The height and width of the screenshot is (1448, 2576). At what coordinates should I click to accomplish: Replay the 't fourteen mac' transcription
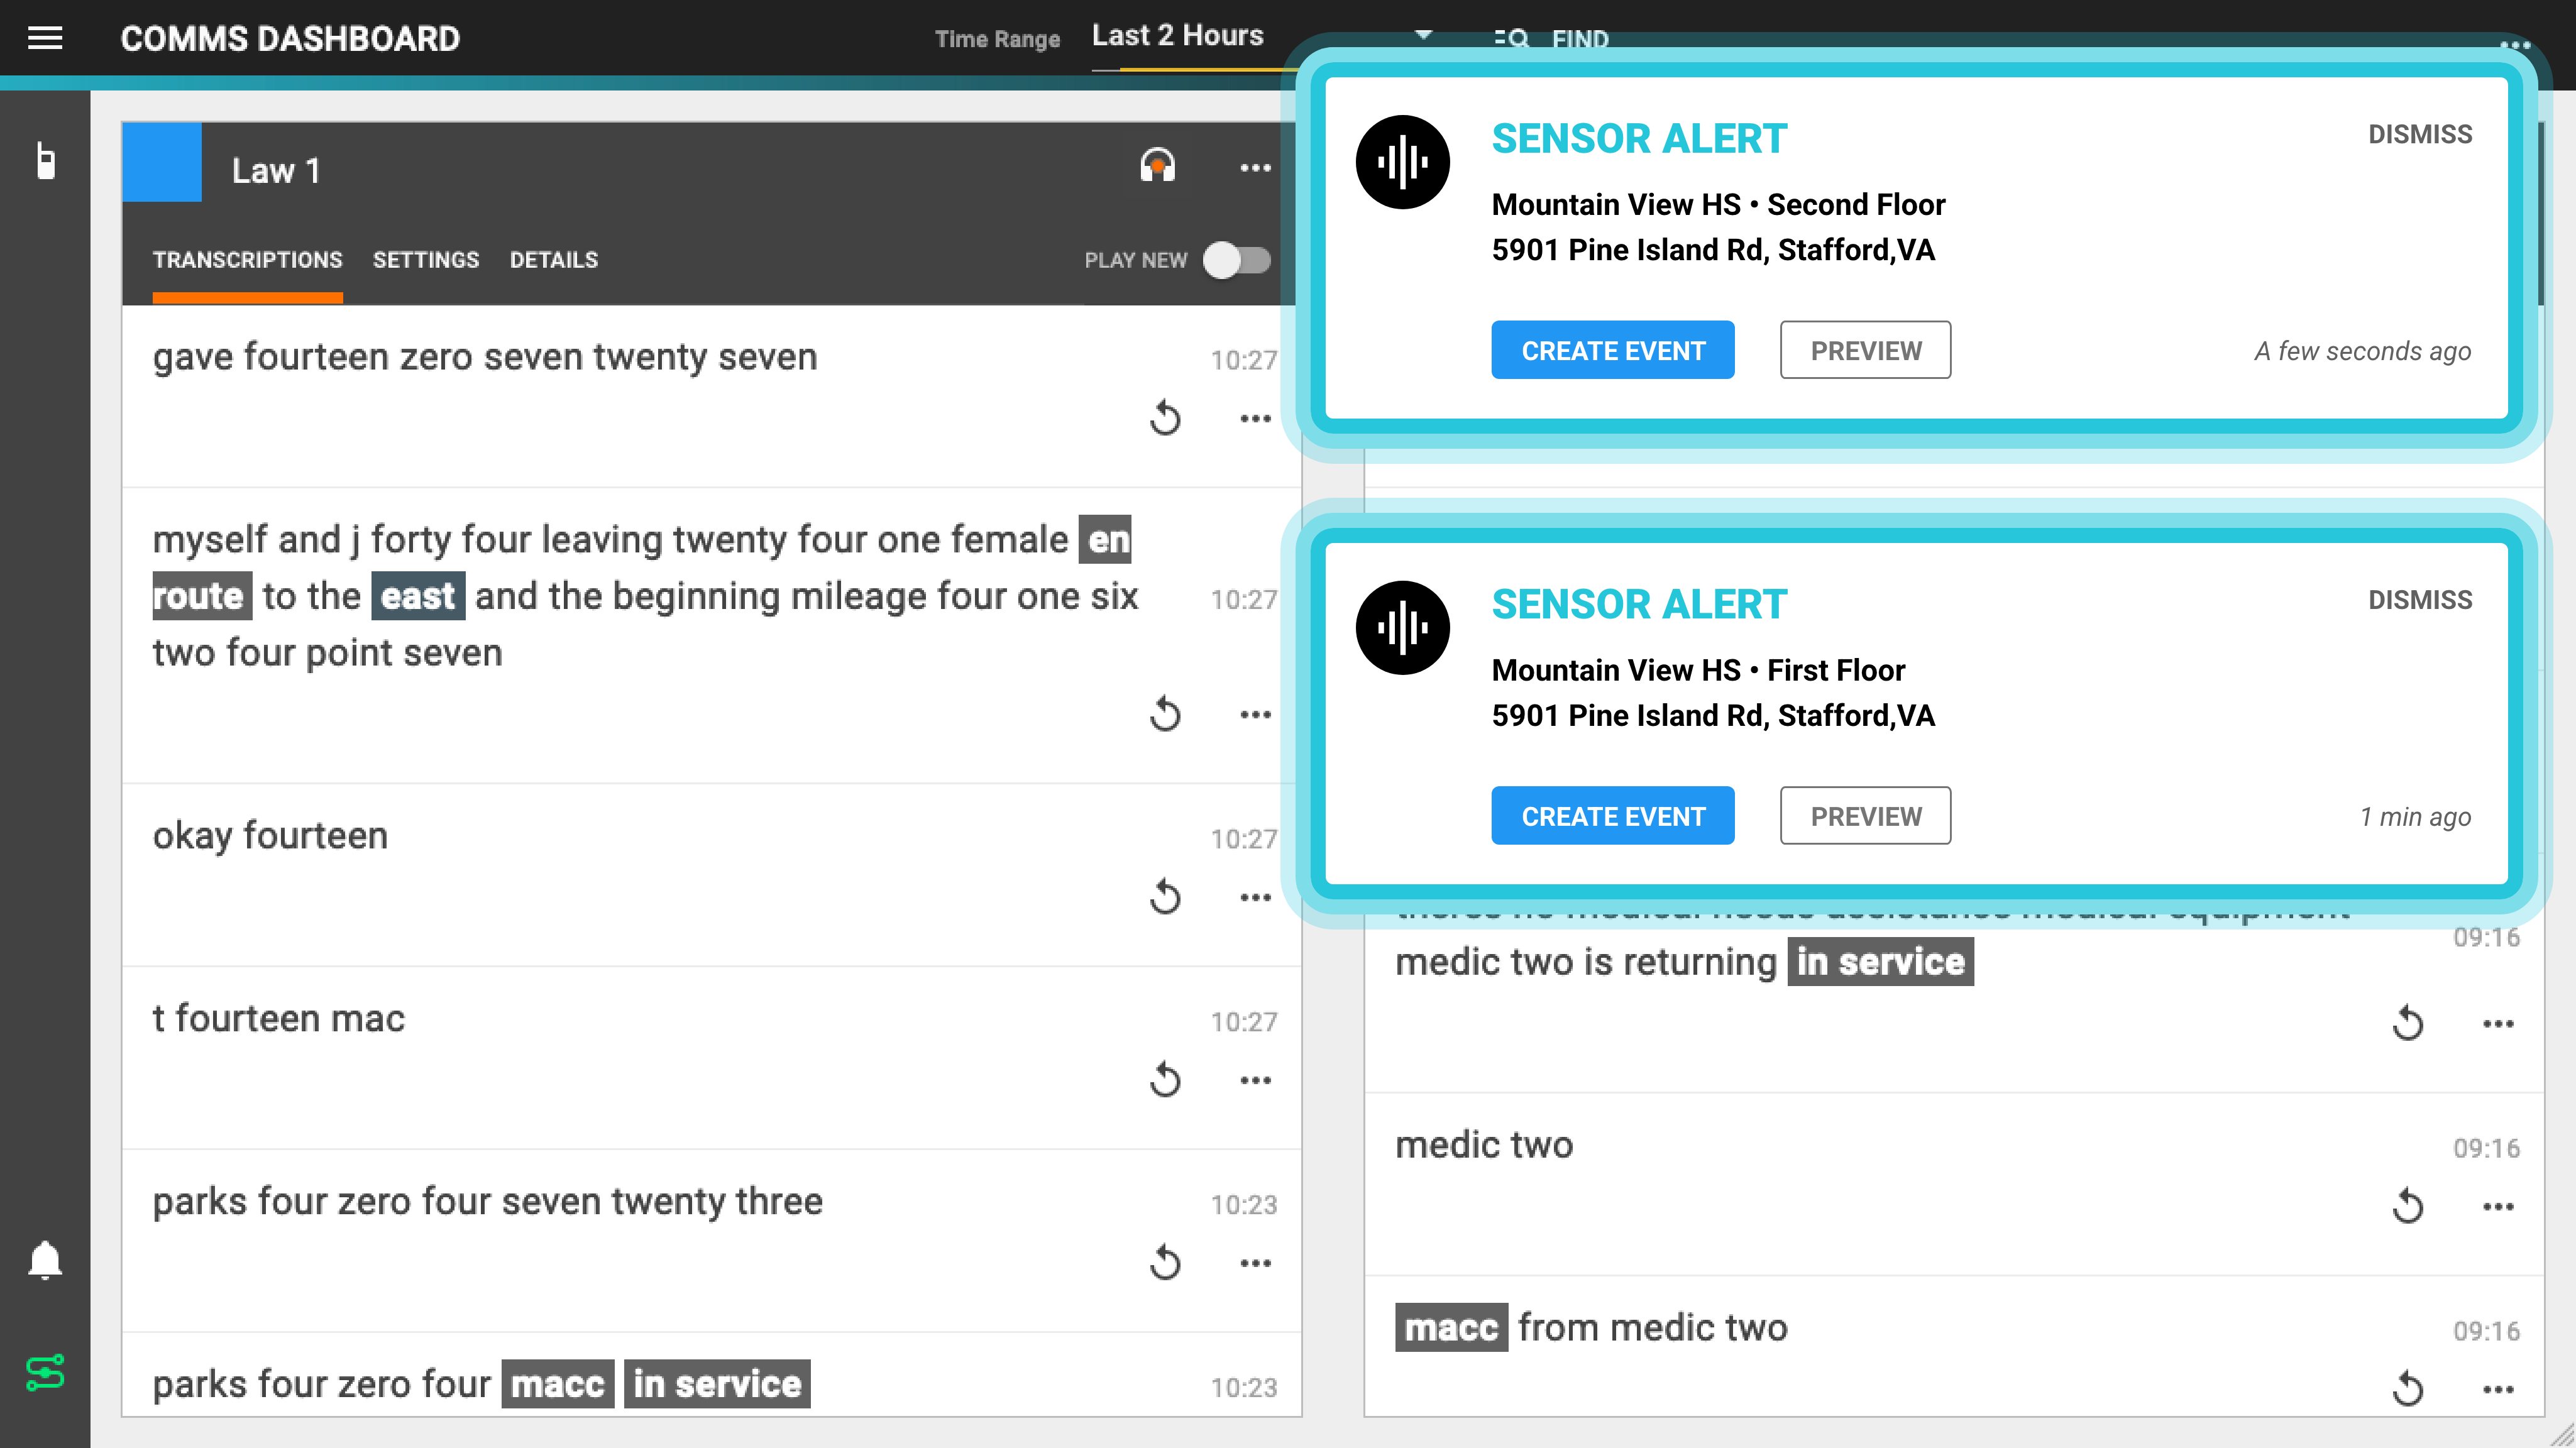1165,1080
